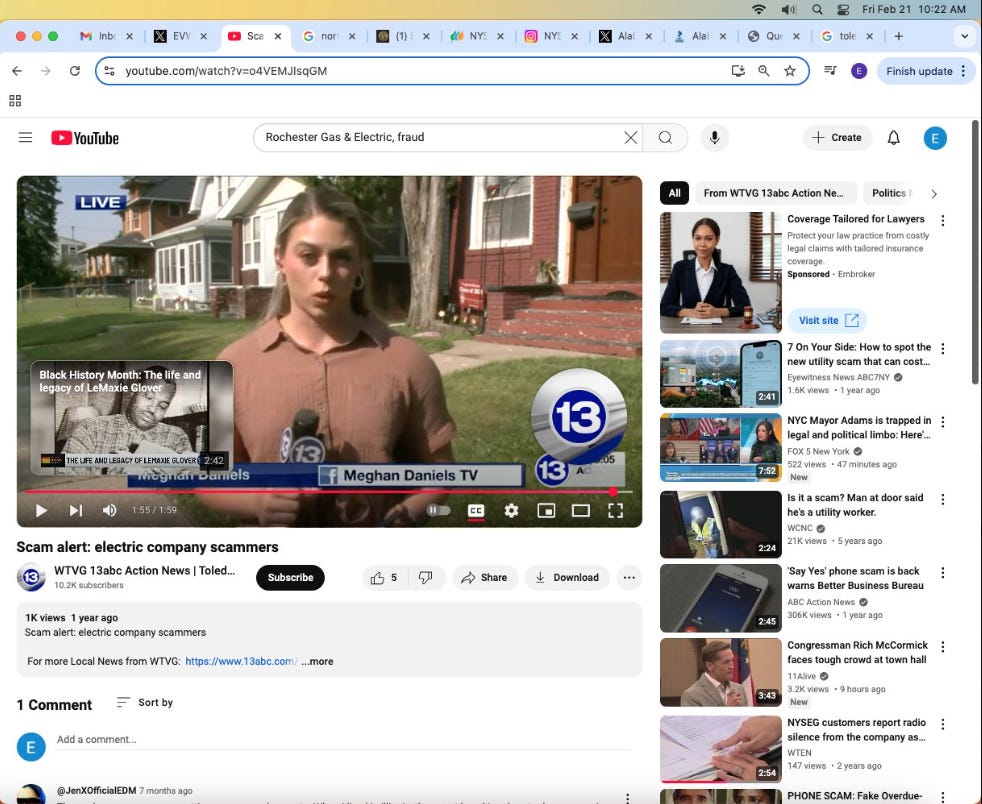This screenshot has width=982, height=804.
Task: Open a new browser tab with plus
Action: click(x=899, y=36)
